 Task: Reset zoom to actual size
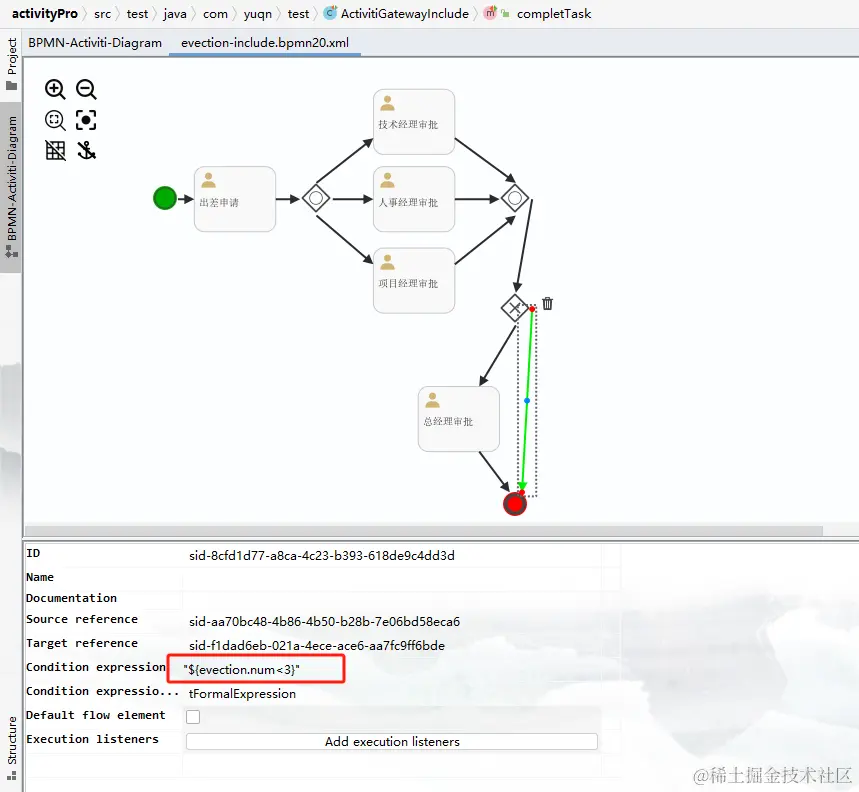click(x=55, y=120)
